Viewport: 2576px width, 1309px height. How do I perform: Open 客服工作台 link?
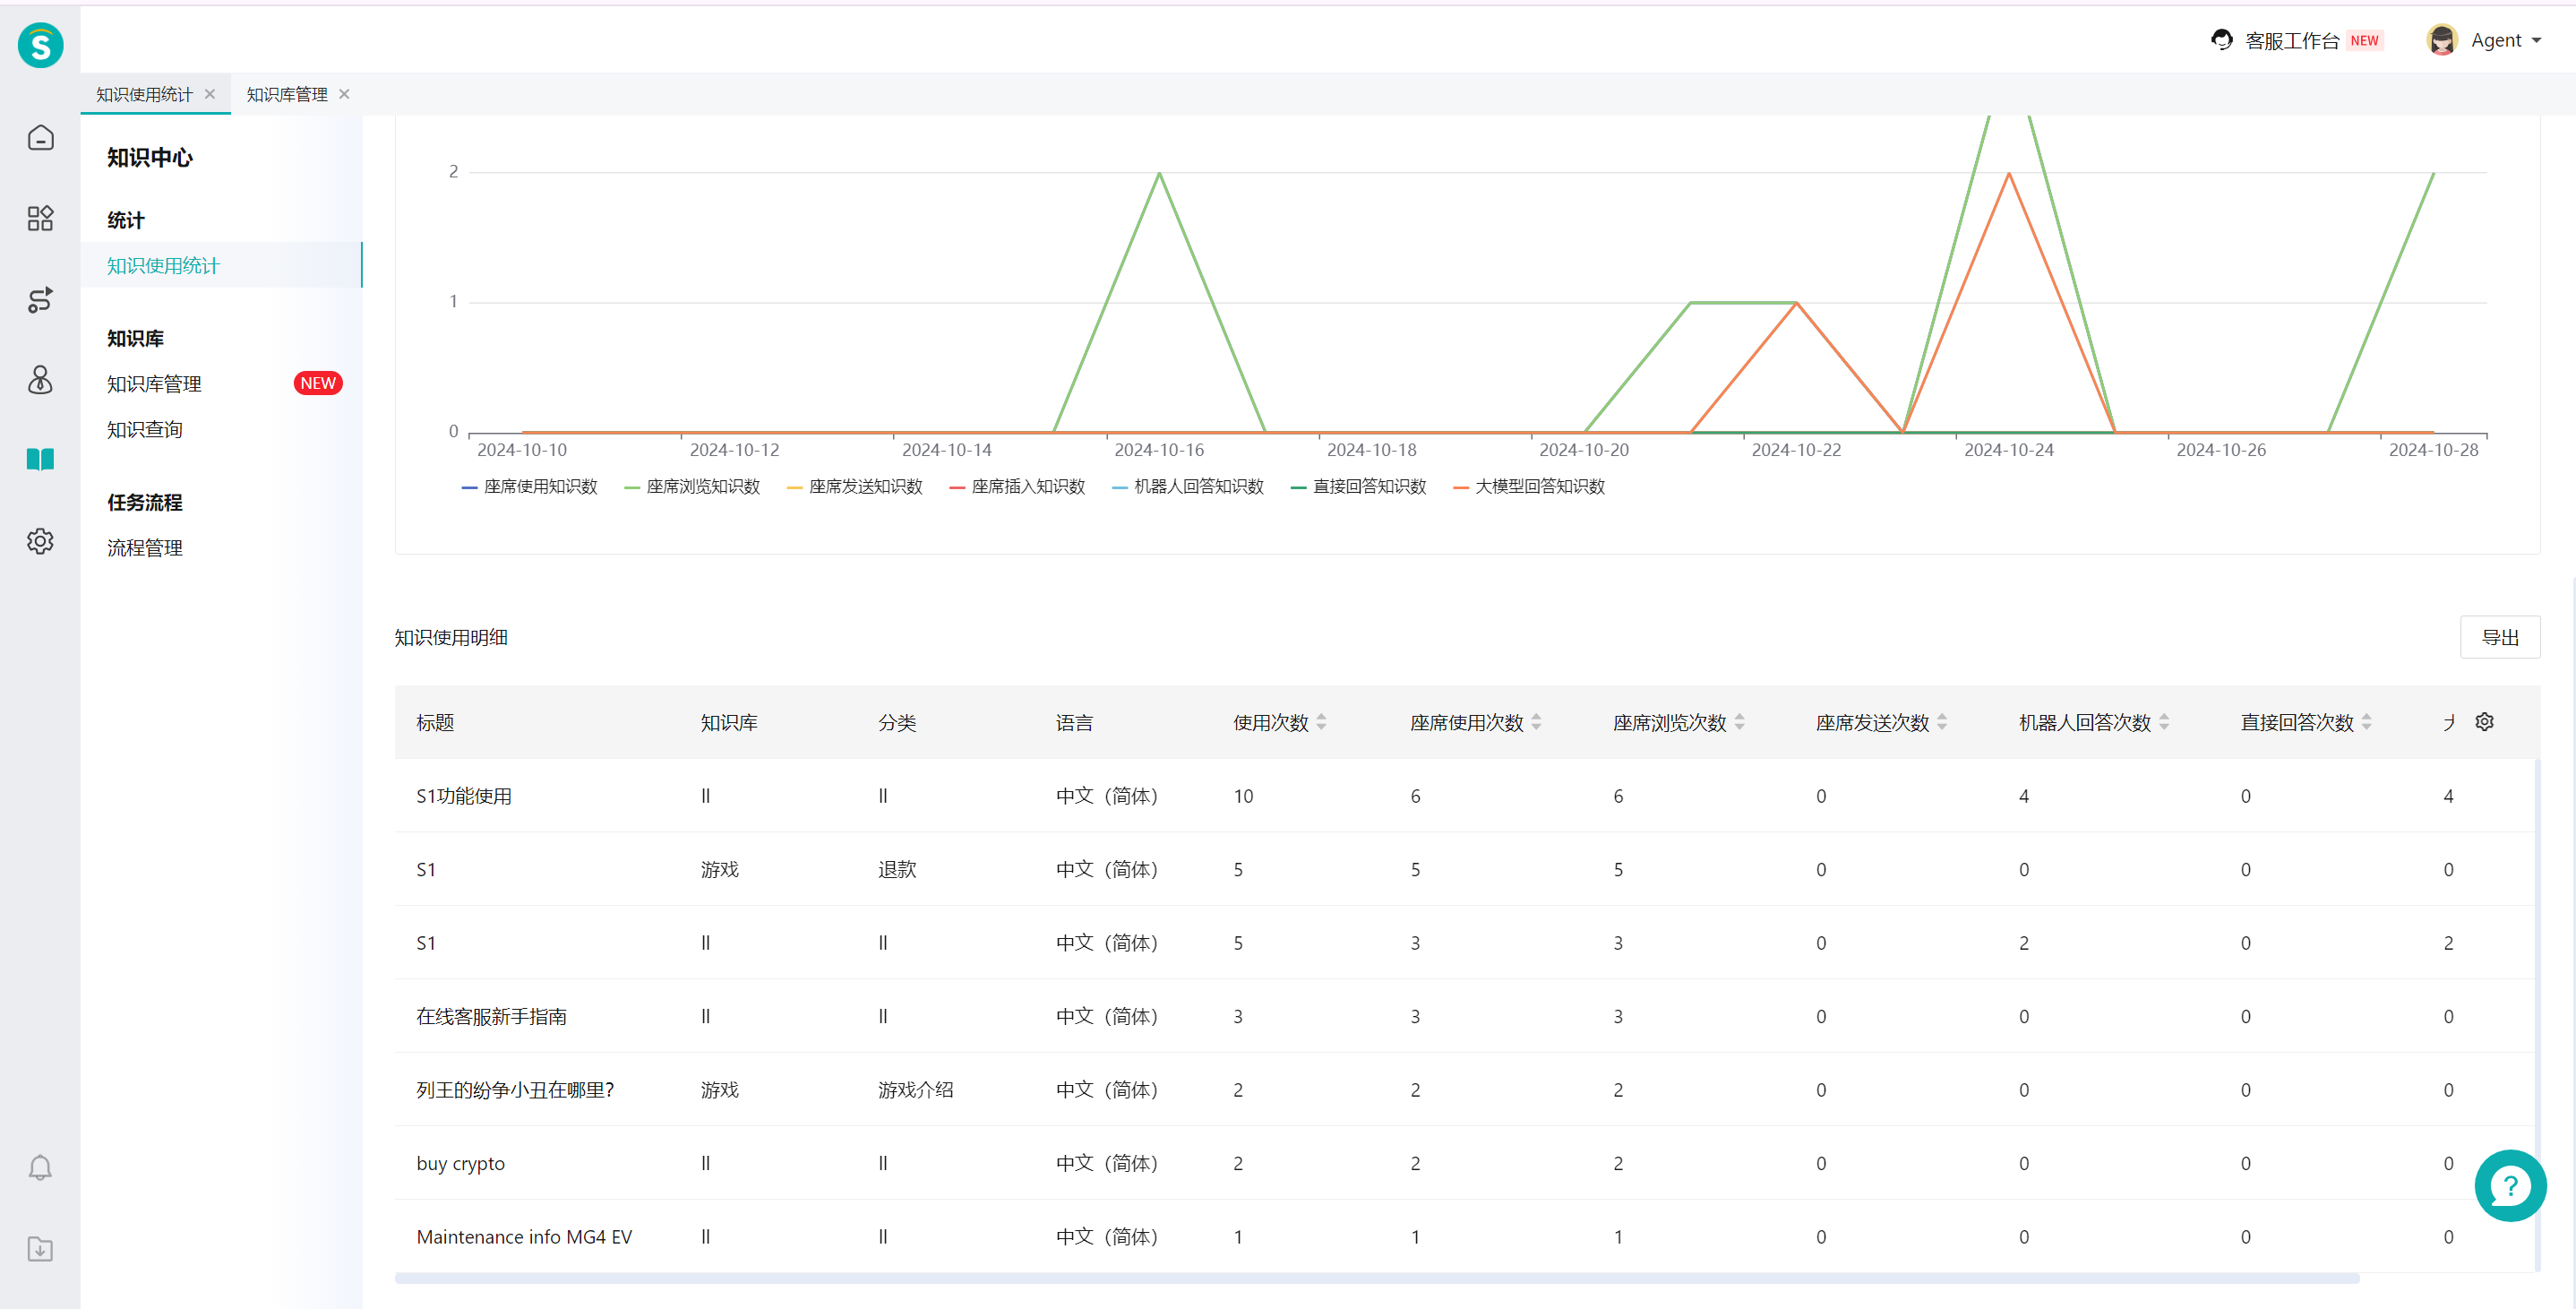point(2292,40)
